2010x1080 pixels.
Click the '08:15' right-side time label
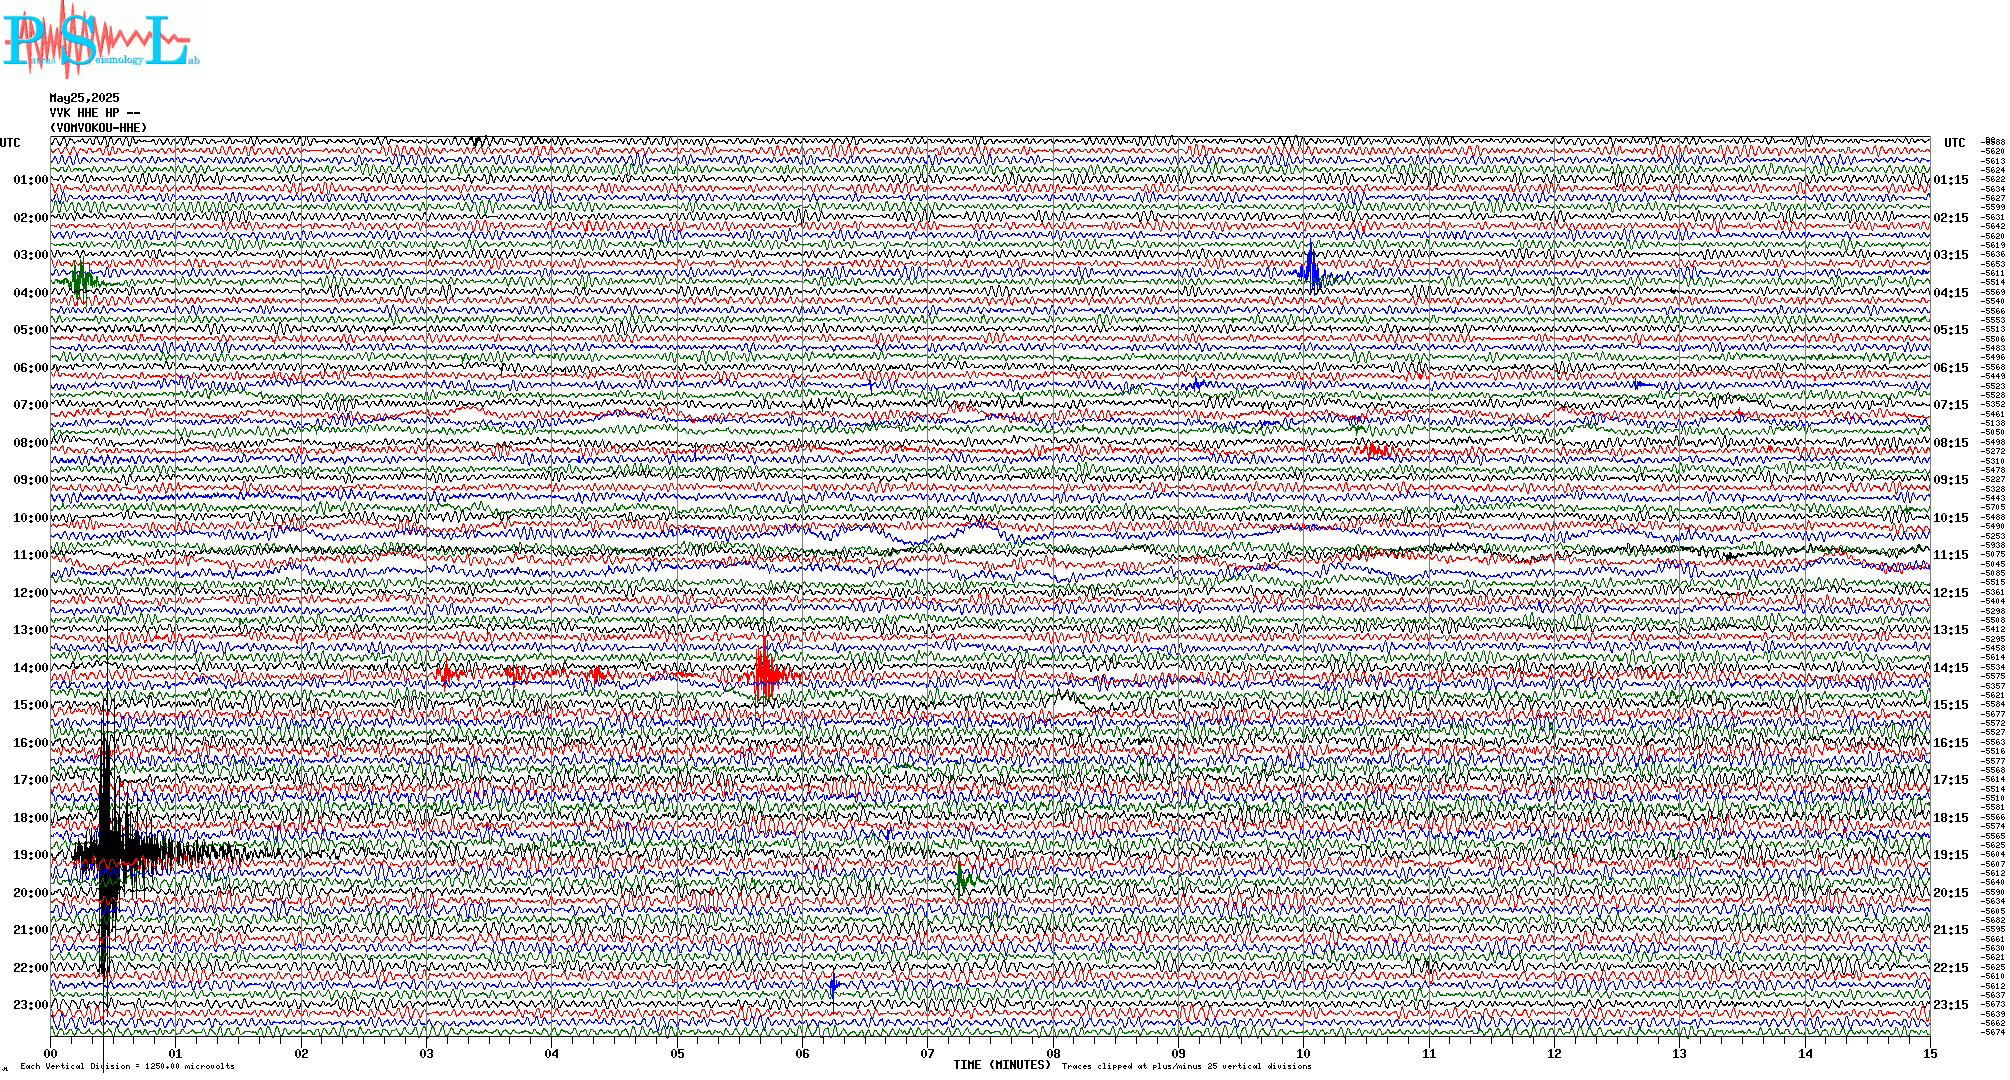tap(1951, 443)
